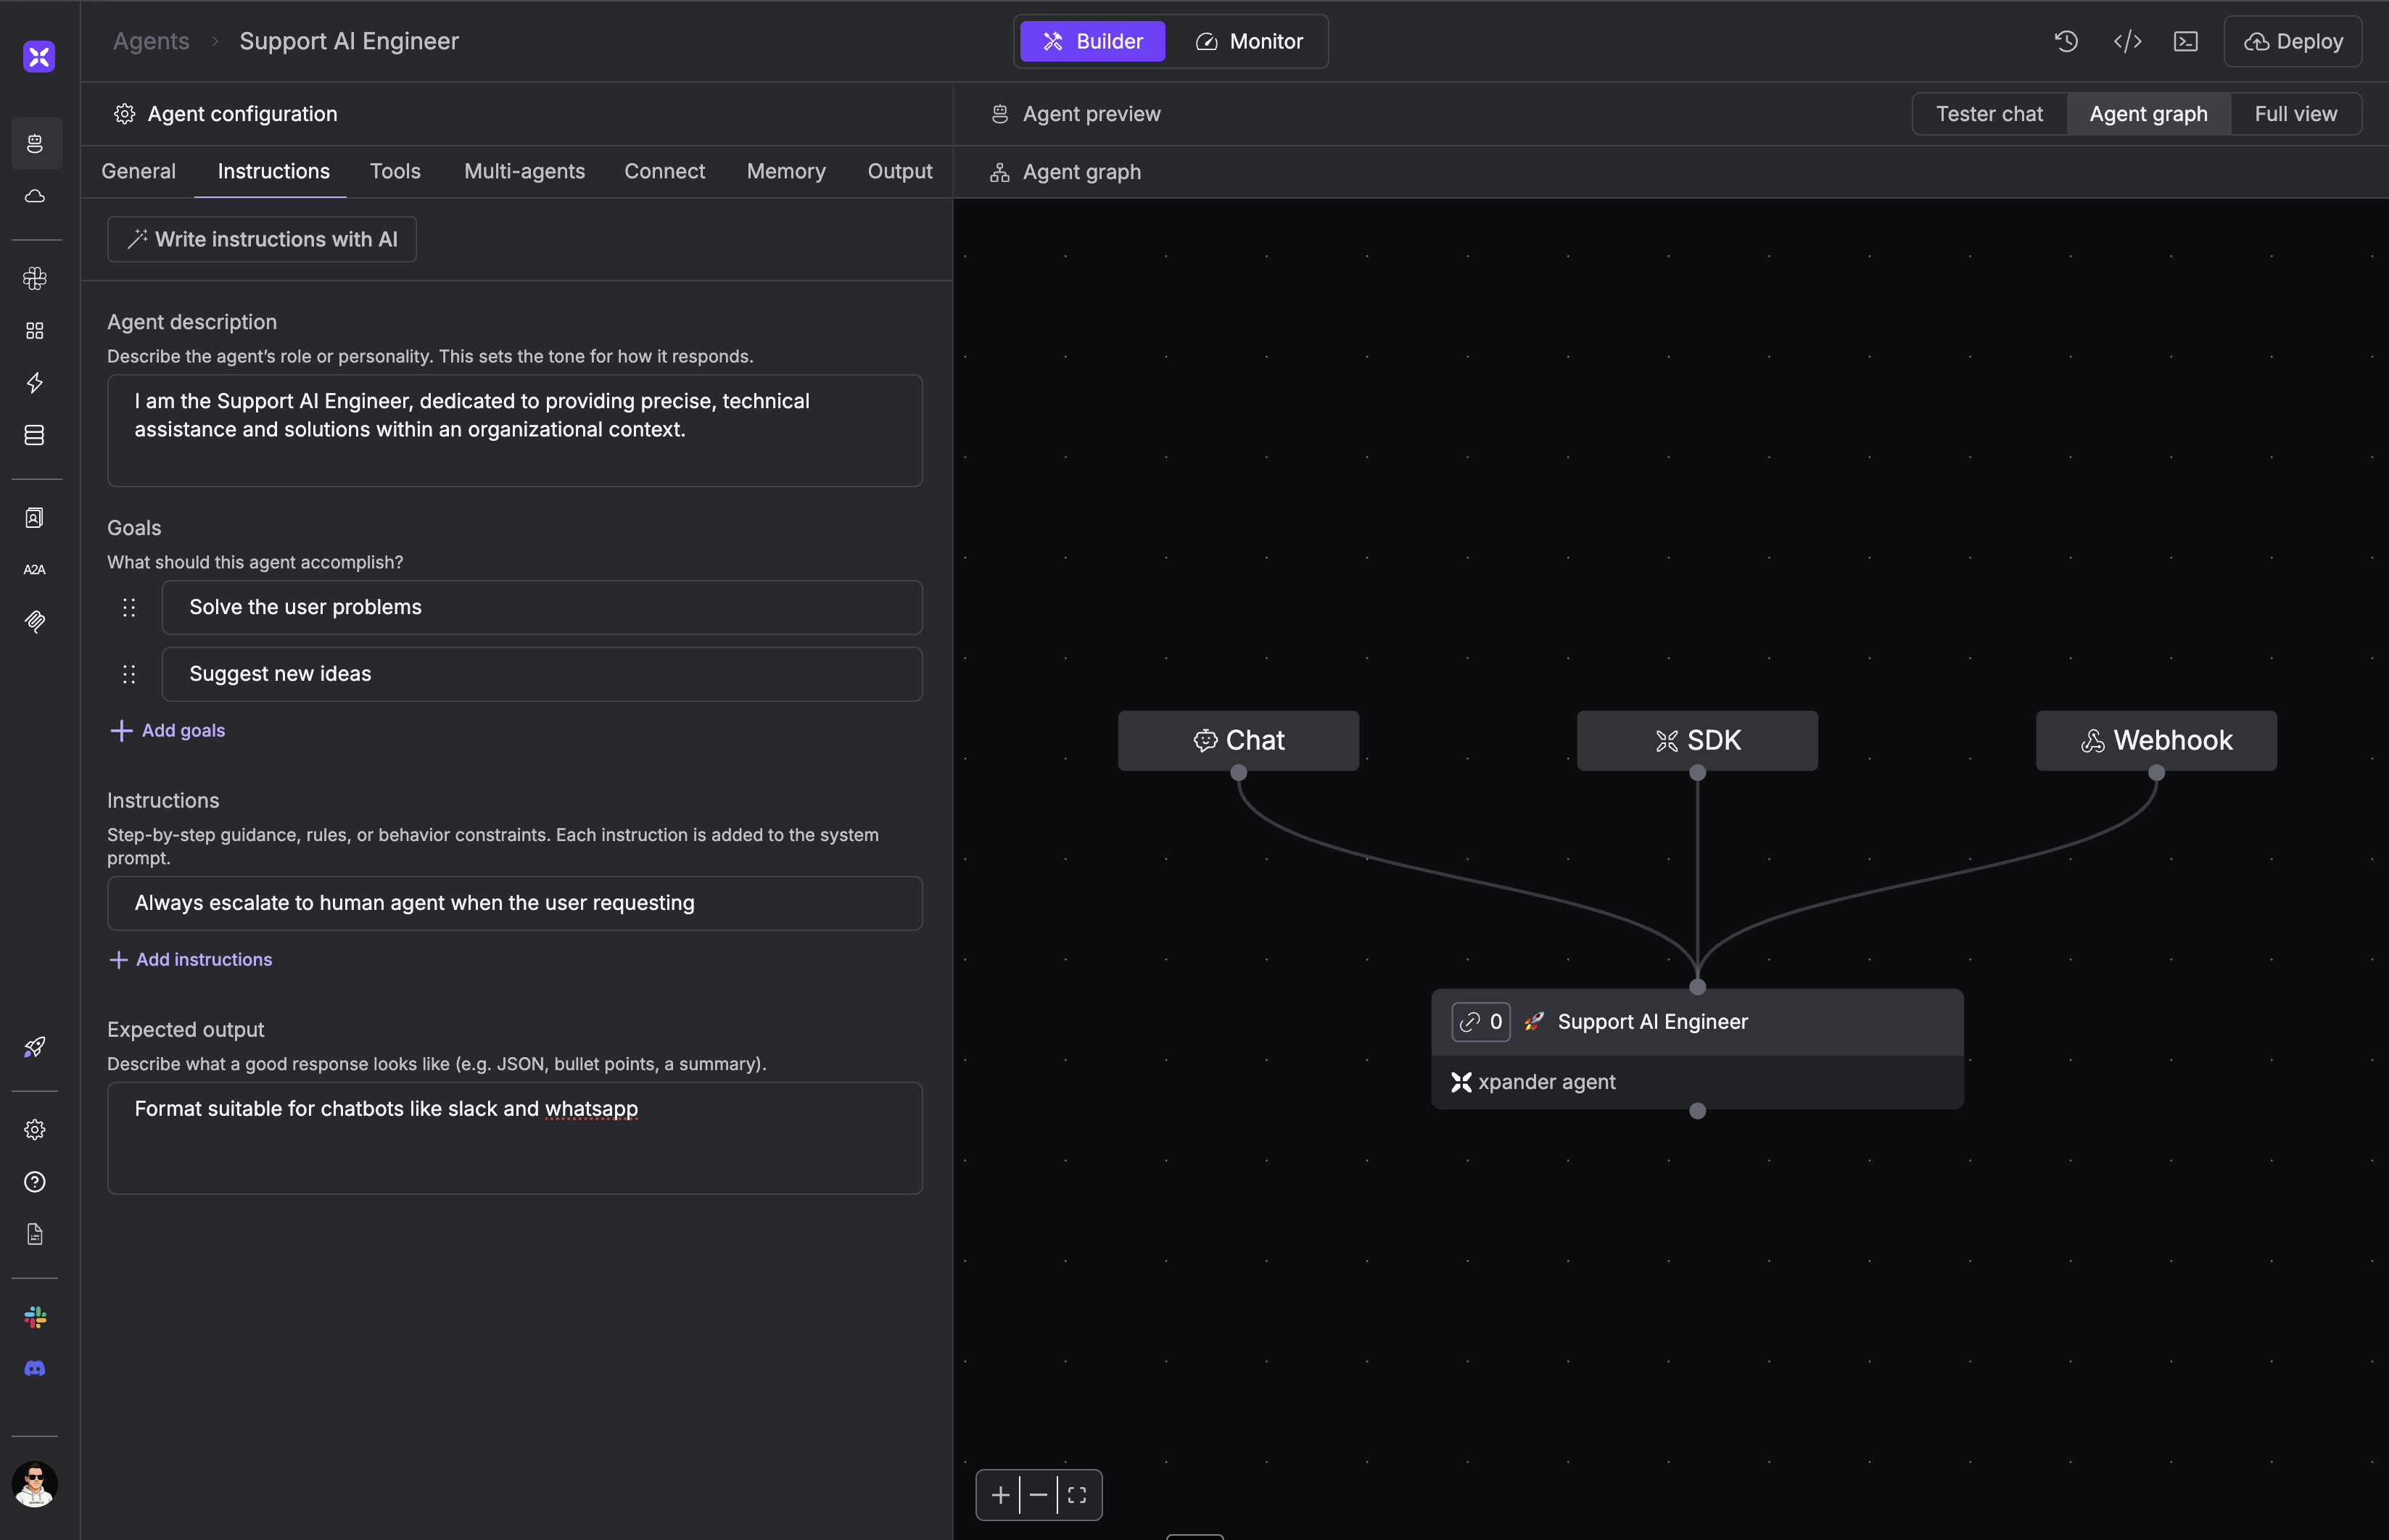Click the link count badge on agent node
2389x1540 pixels.
pos(1480,1022)
